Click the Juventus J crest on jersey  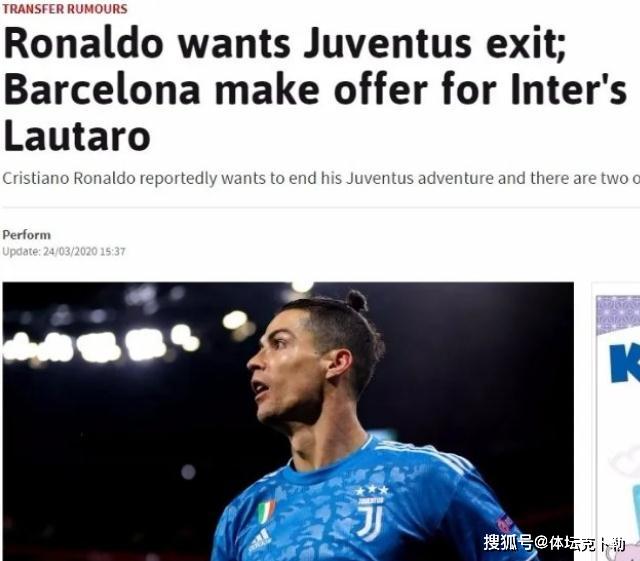pyautogui.click(x=370, y=523)
